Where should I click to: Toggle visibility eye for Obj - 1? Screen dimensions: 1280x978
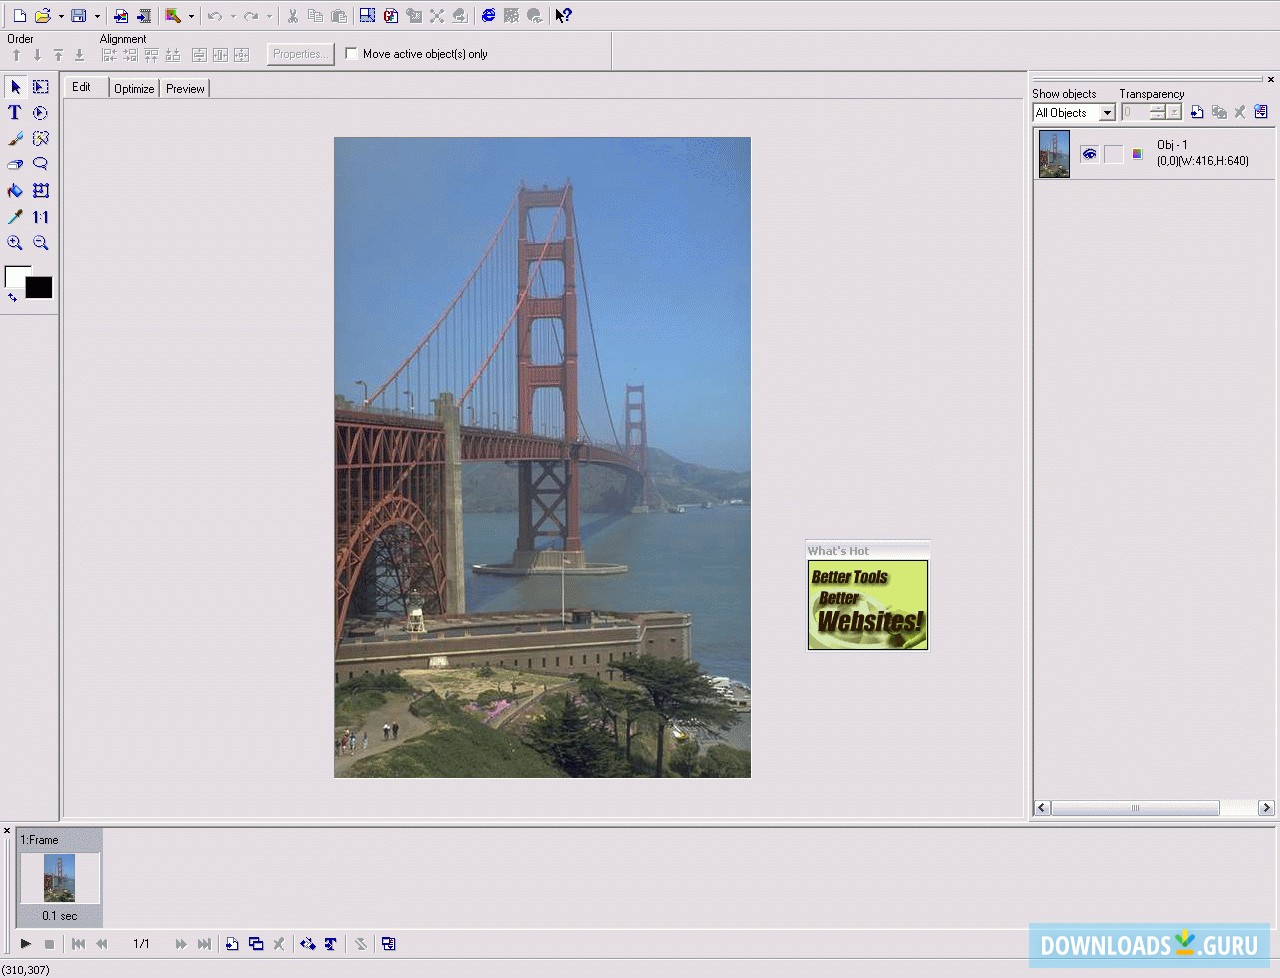[1089, 154]
